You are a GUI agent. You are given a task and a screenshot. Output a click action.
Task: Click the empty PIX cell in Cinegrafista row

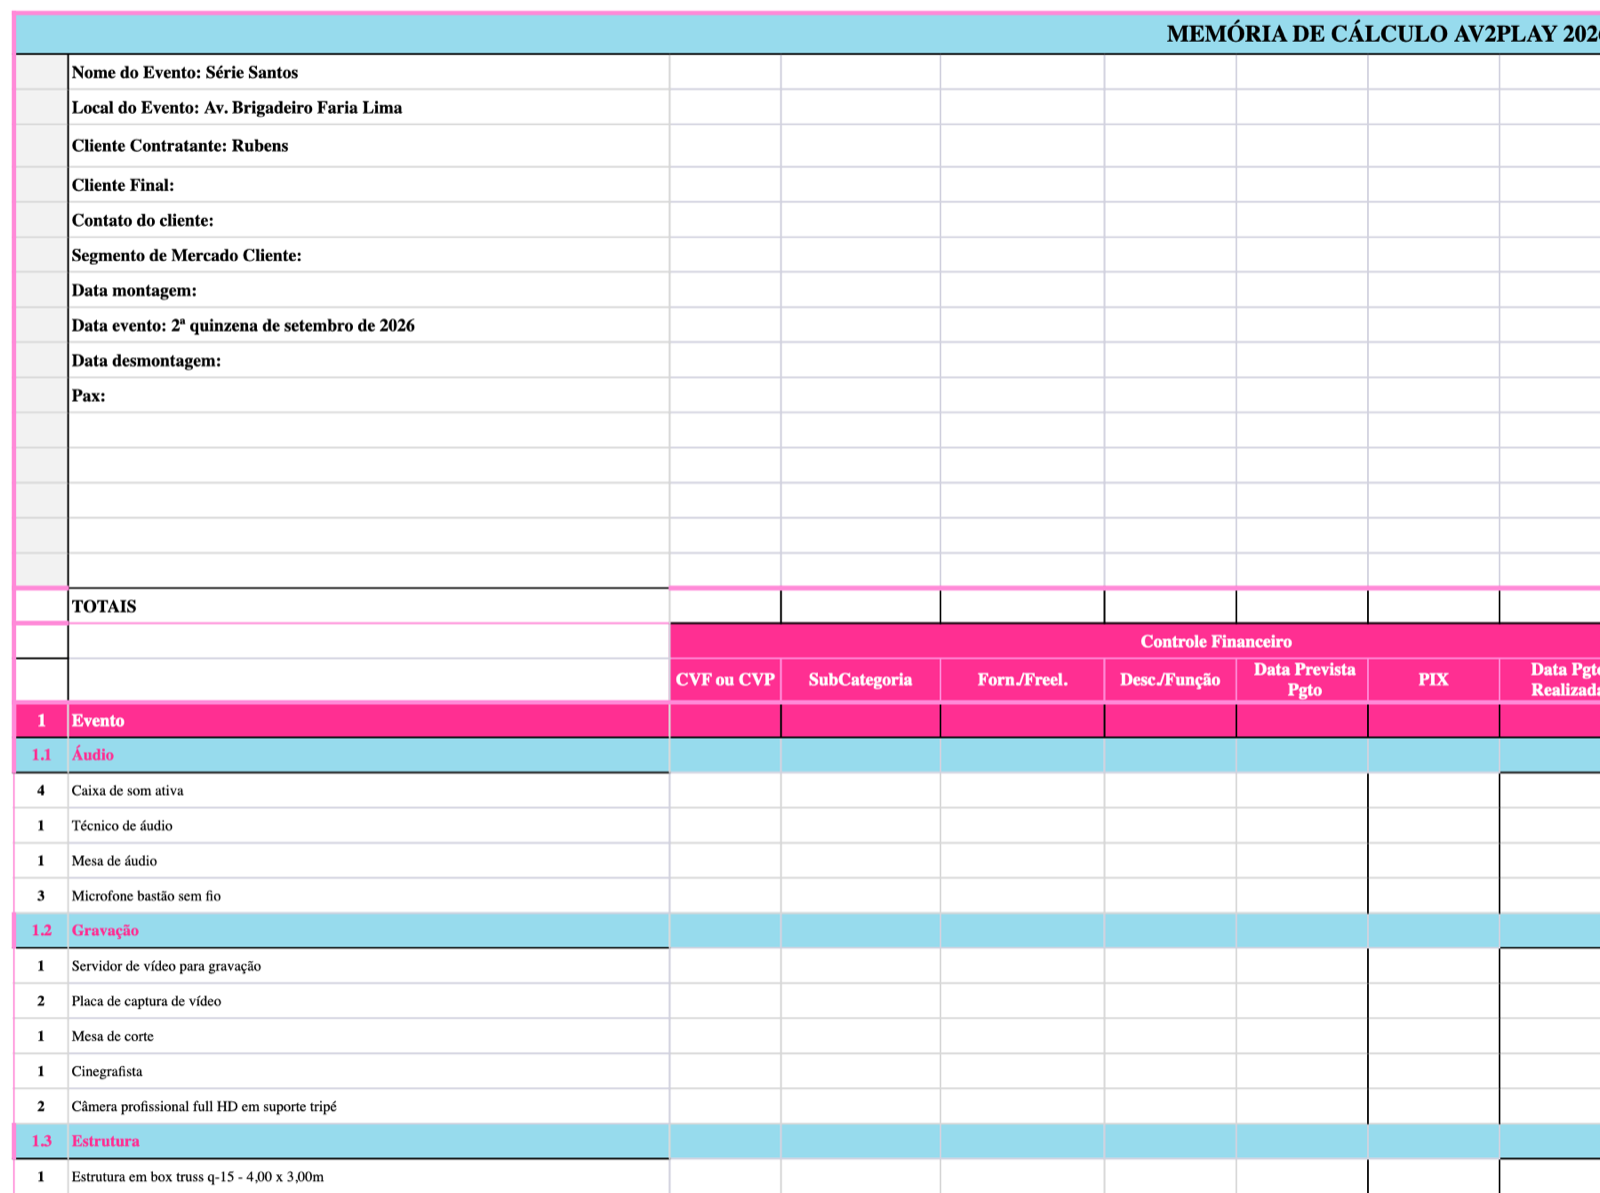[x=1433, y=1071]
